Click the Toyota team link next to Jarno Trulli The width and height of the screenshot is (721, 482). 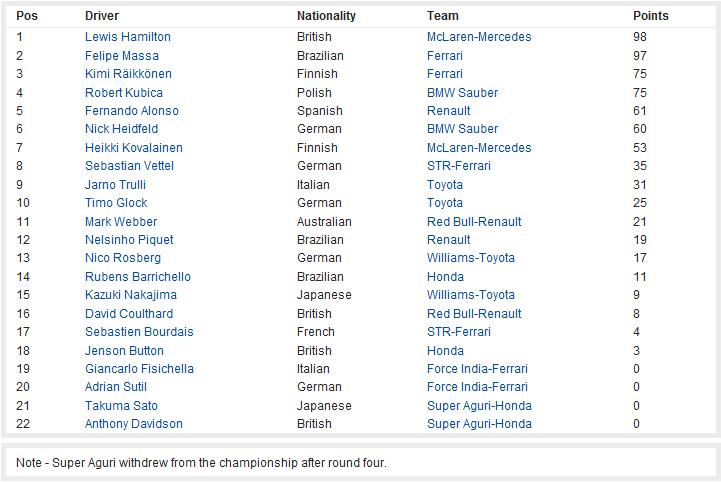point(445,185)
